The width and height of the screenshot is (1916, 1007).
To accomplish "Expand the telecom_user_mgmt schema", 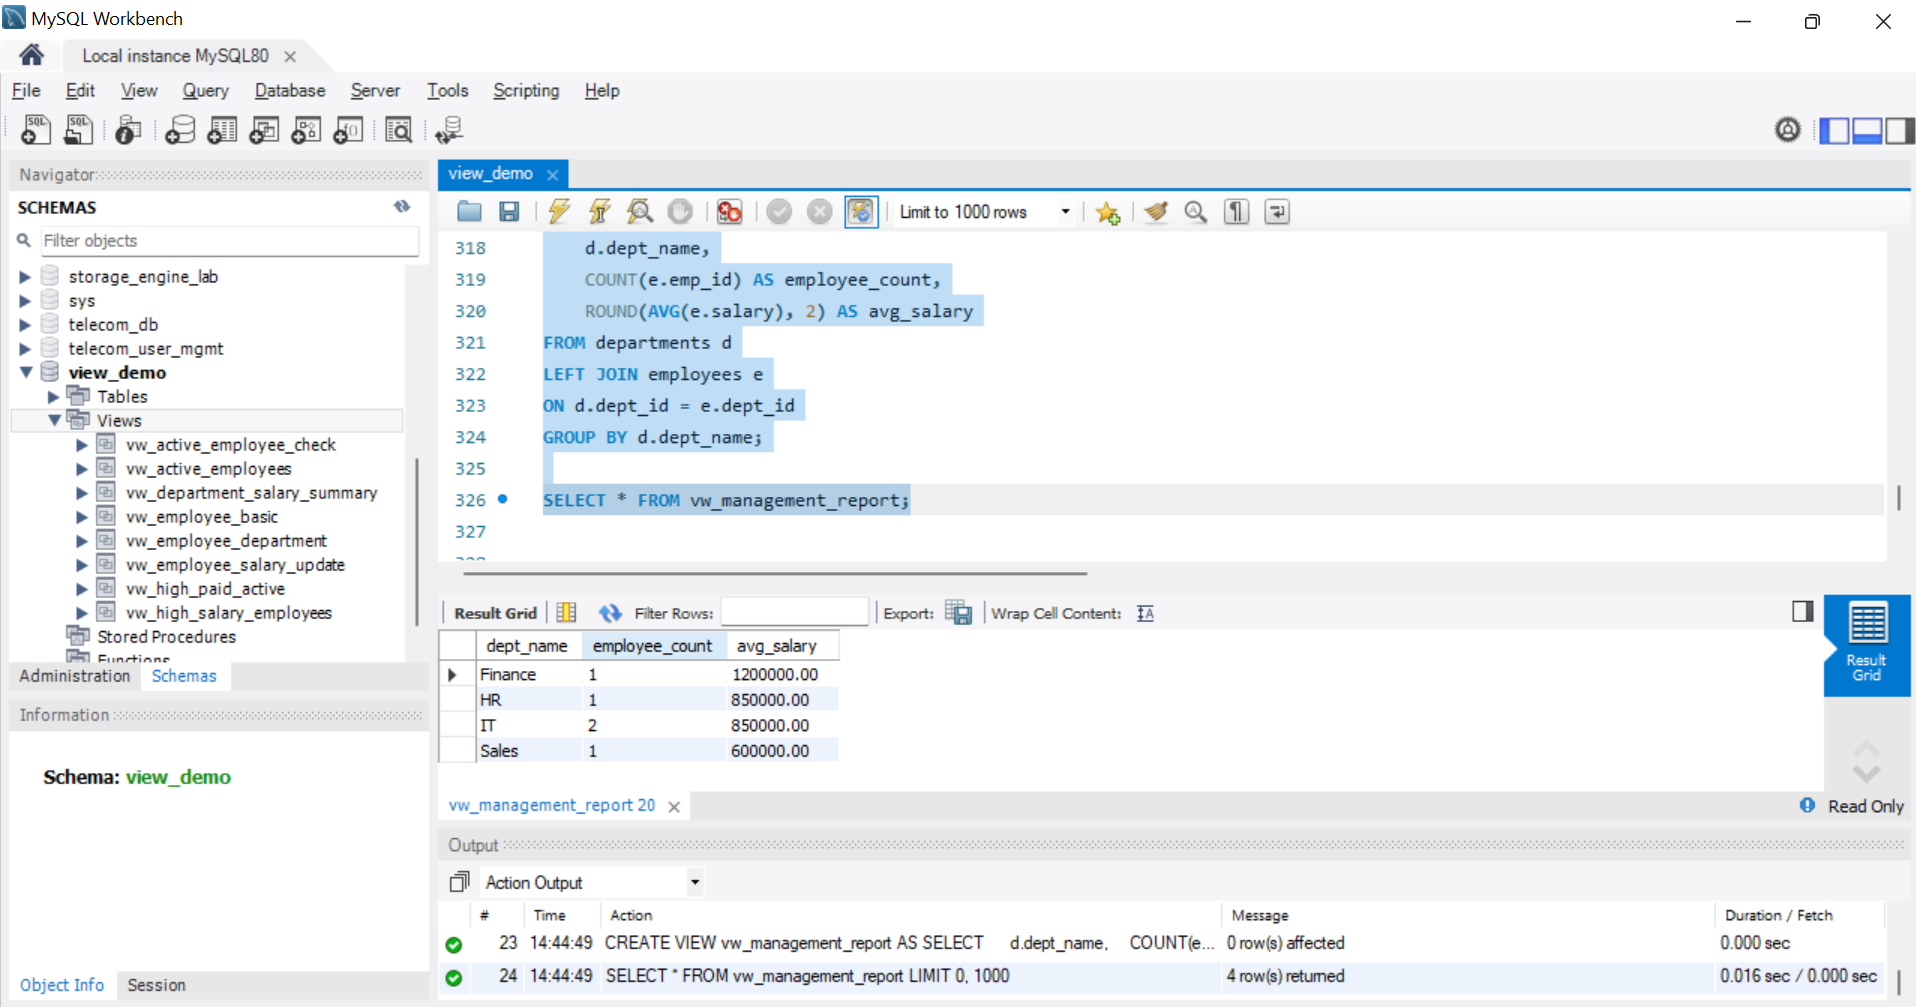I will point(25,349).
